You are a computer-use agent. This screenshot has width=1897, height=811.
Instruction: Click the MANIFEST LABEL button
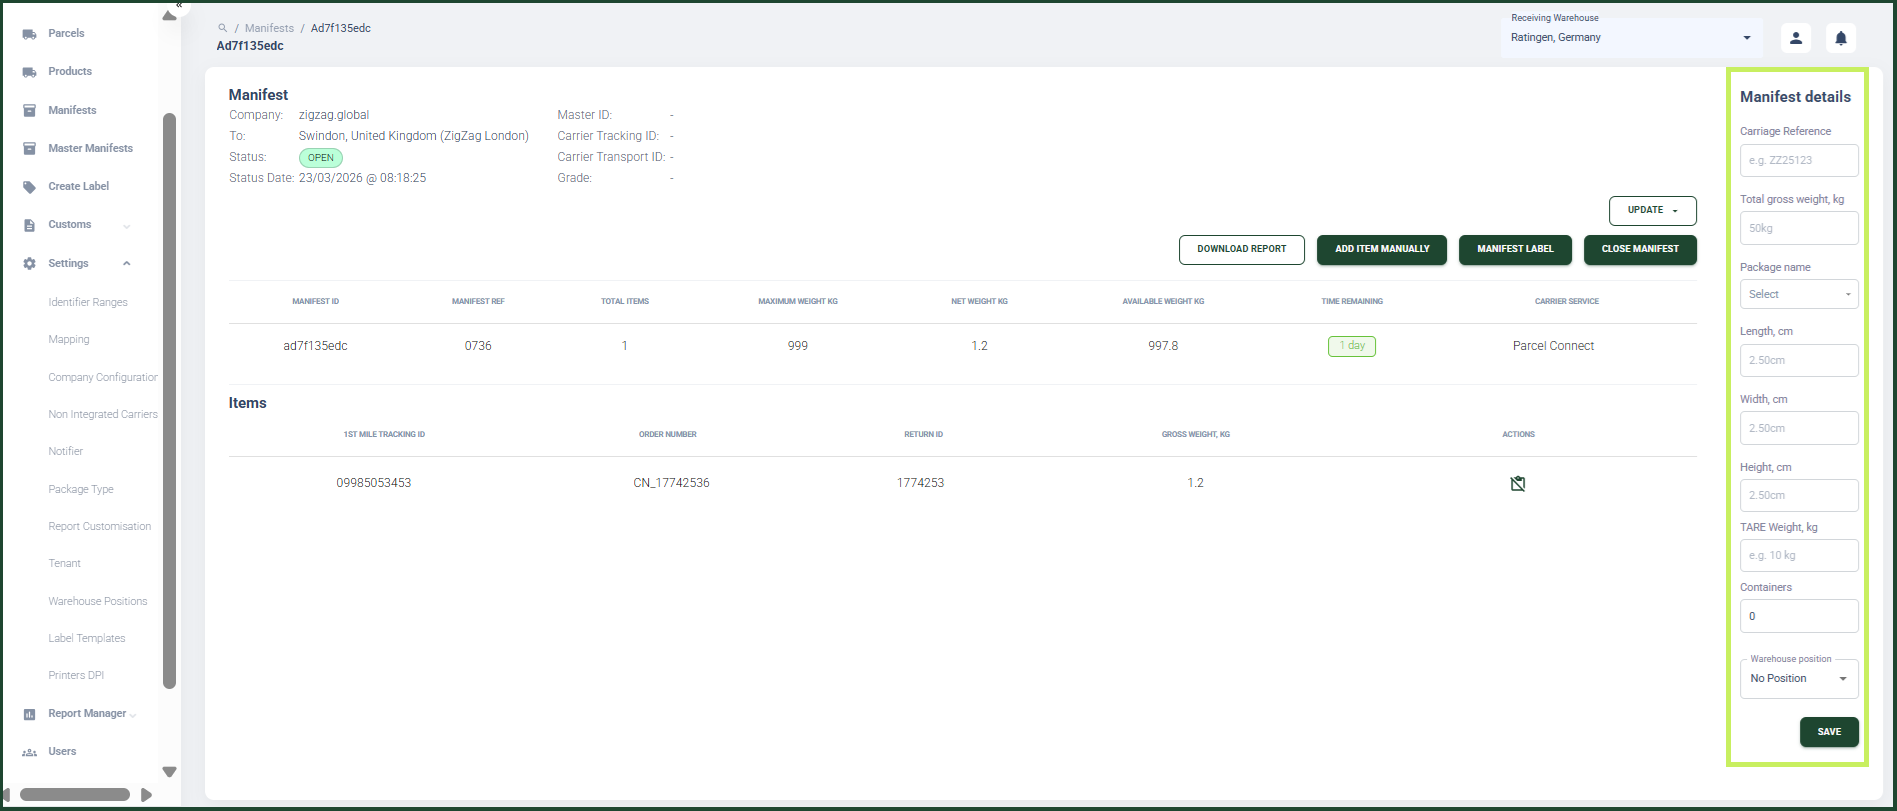pyautogui.click(x=1515, y=250)
